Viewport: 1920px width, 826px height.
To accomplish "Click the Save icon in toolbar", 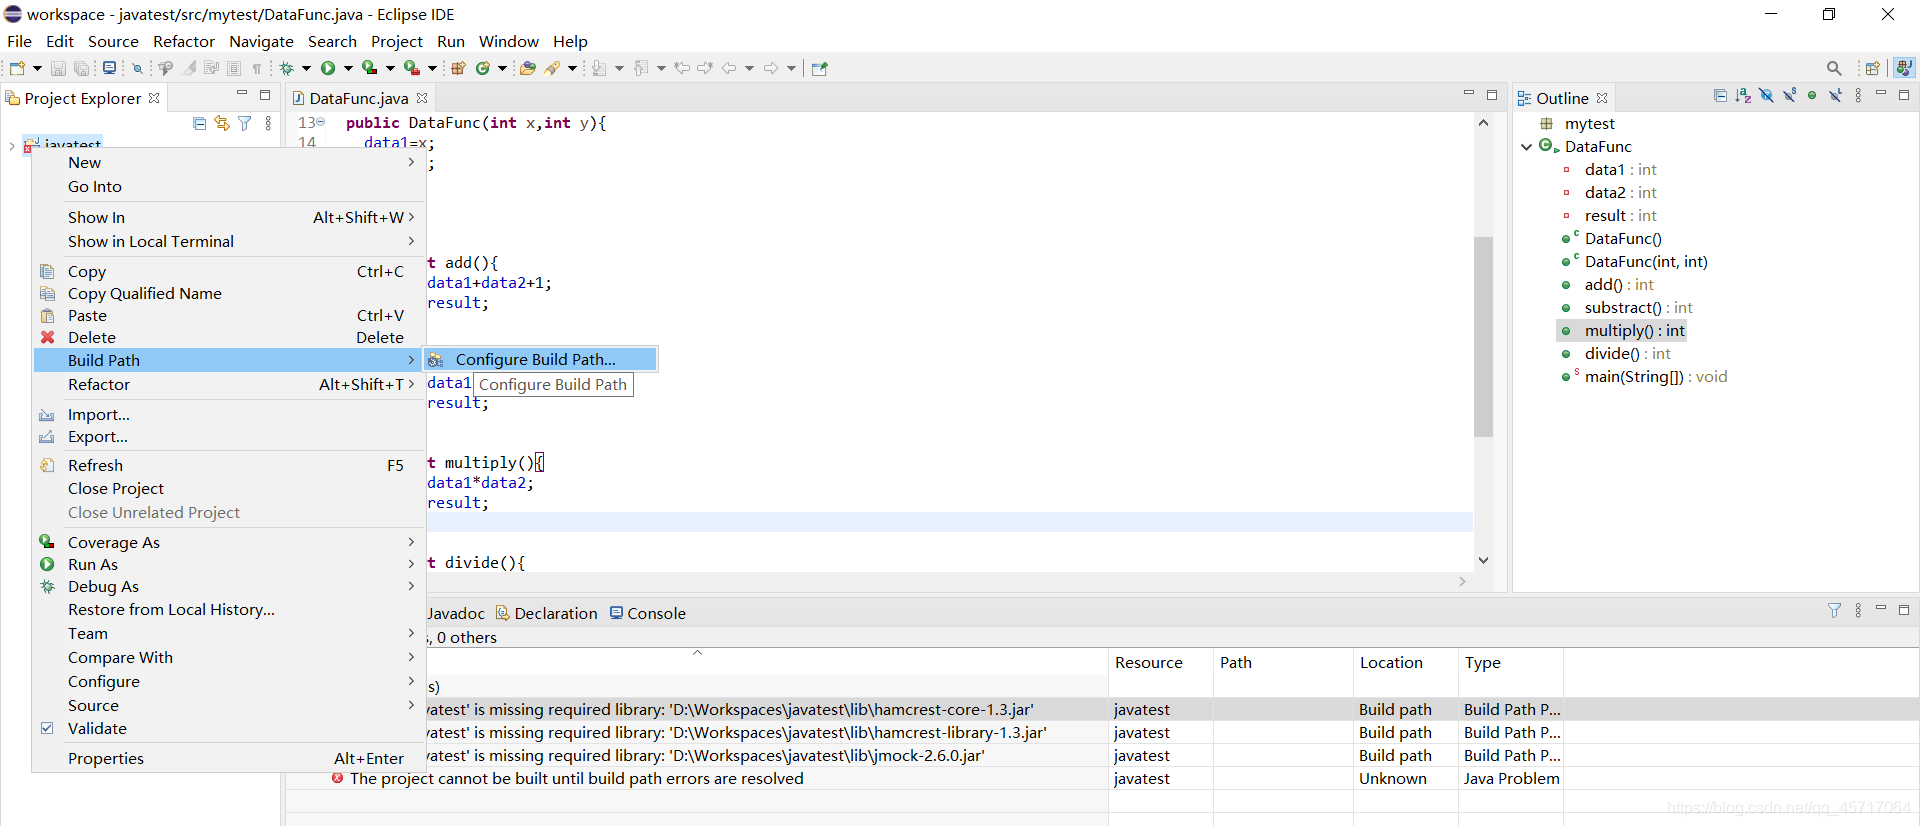I will click(x=58, y=68).
